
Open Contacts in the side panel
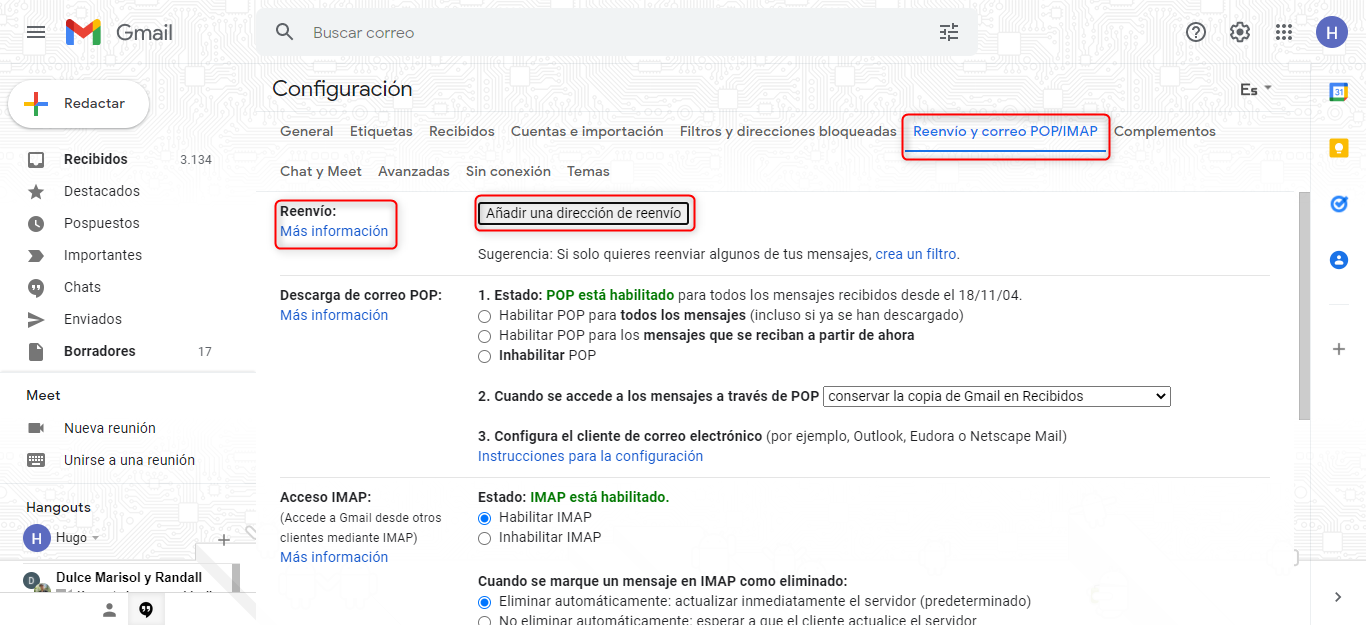click(x=1338, y=260)
